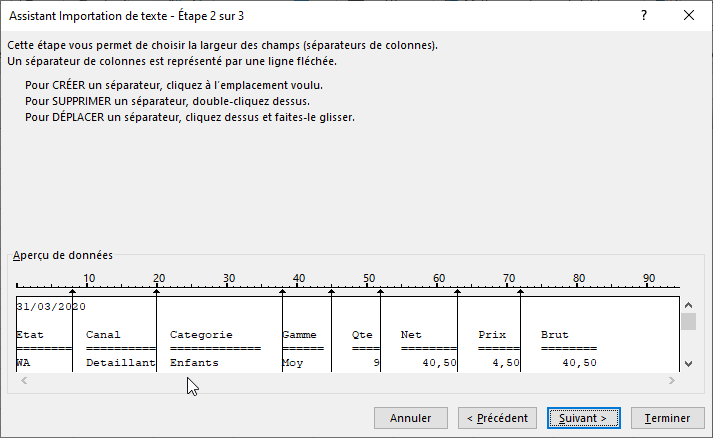
Task: Click the Categorie header text in the preview
Action: pos(201,334)
